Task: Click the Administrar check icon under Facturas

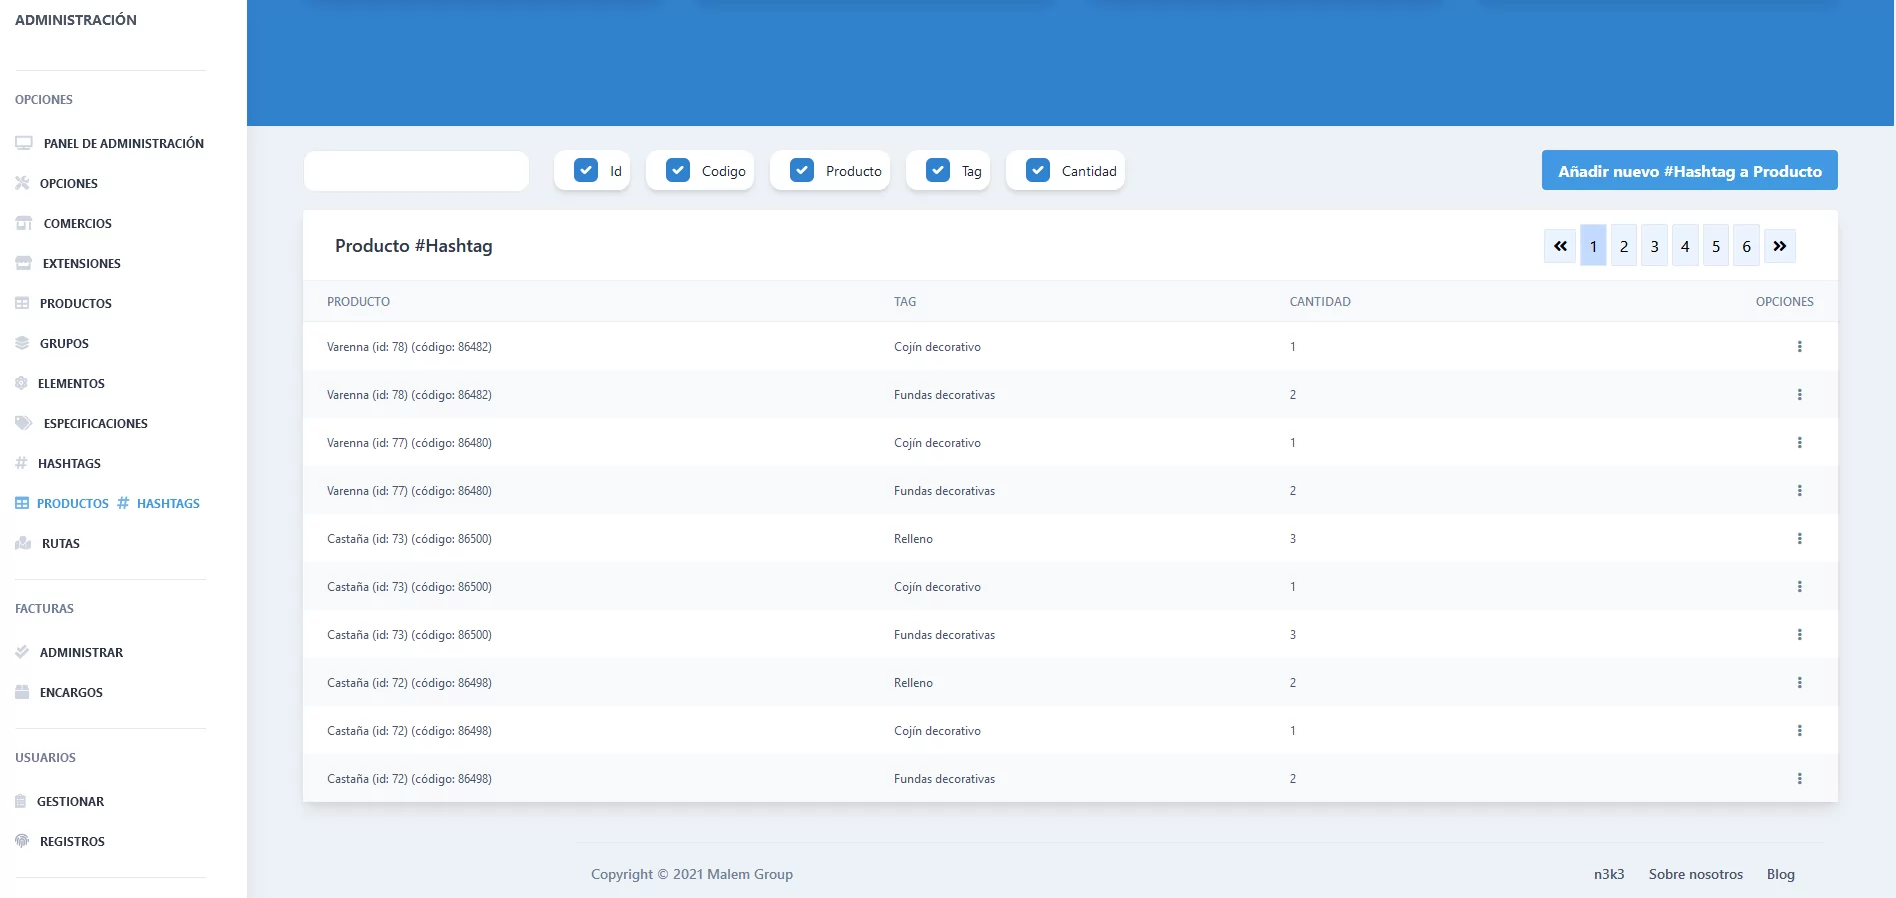Action: (22, 652)
